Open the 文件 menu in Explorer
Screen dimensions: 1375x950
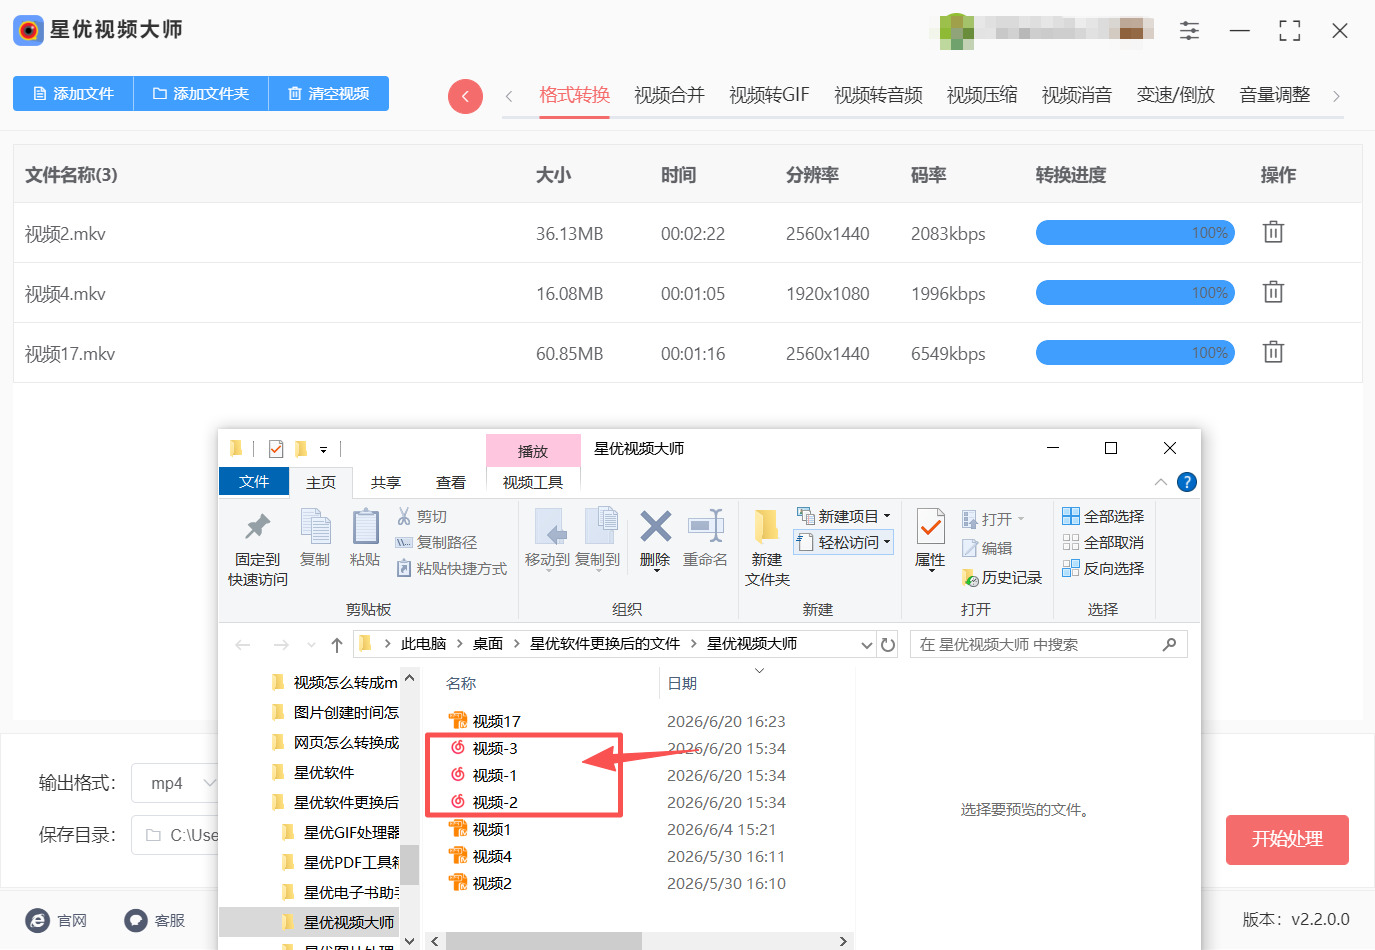[254, 482]
